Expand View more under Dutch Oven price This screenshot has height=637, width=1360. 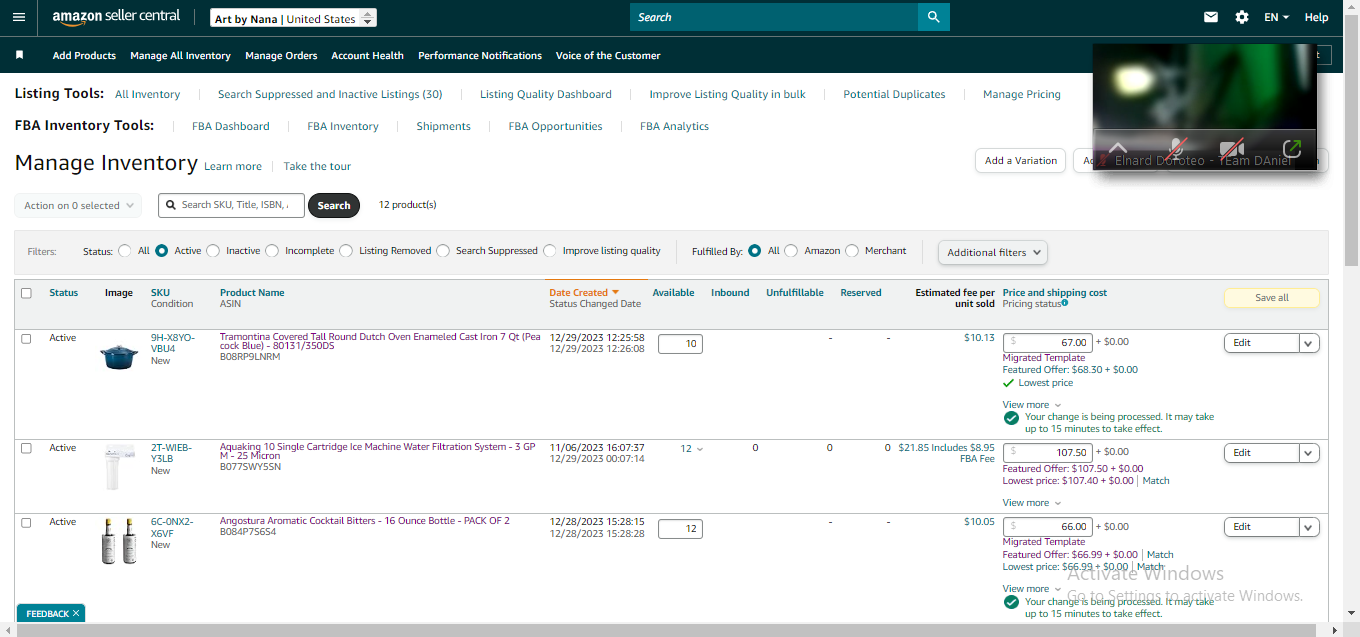click(1032, 405)
